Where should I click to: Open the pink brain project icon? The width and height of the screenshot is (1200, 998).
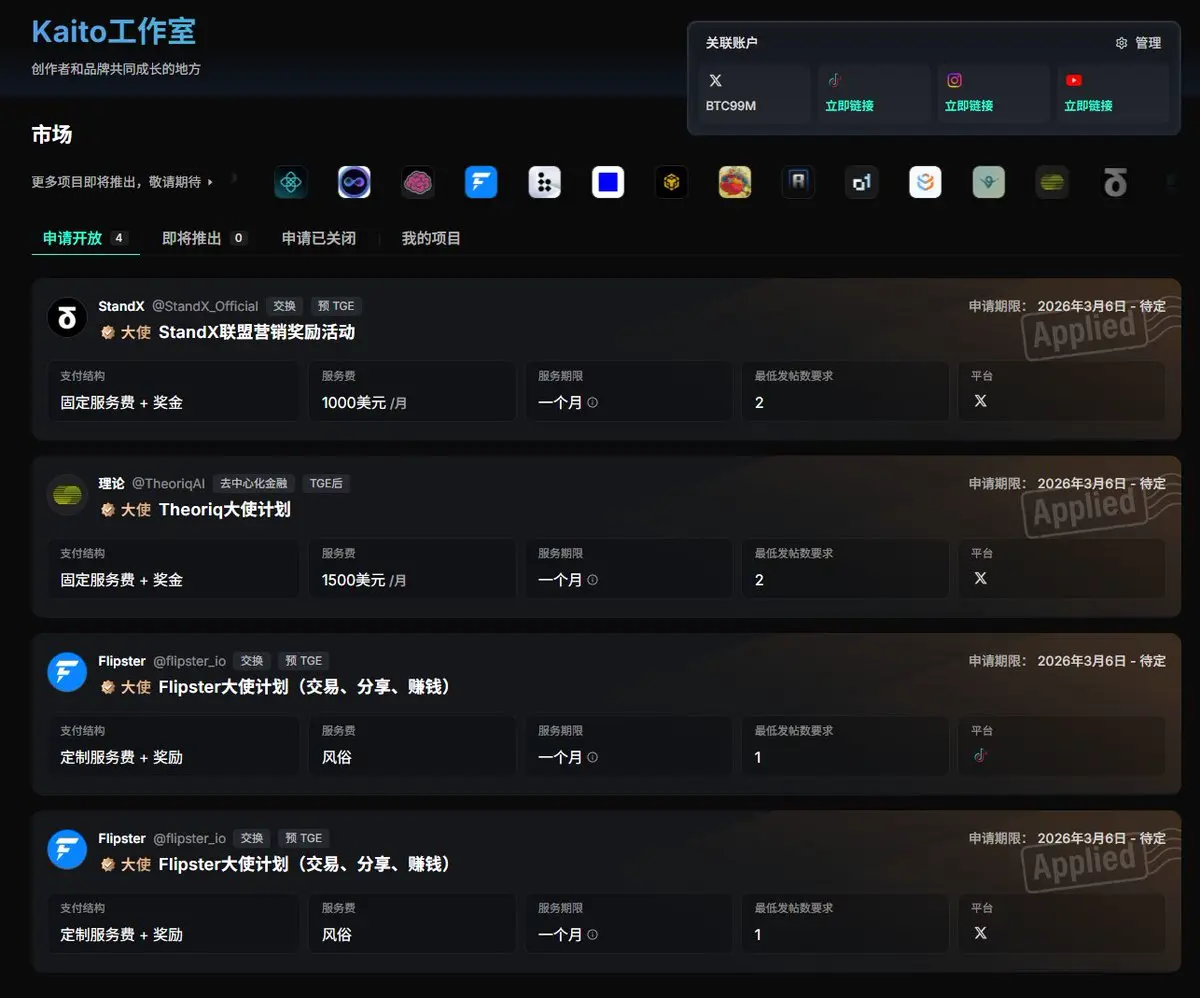(418, 182)
